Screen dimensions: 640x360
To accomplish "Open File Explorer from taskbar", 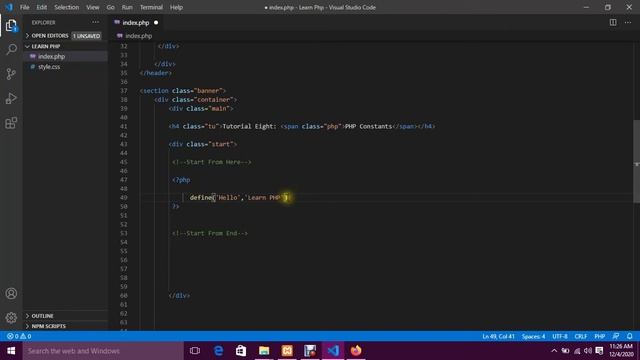I will click(264, 351).
